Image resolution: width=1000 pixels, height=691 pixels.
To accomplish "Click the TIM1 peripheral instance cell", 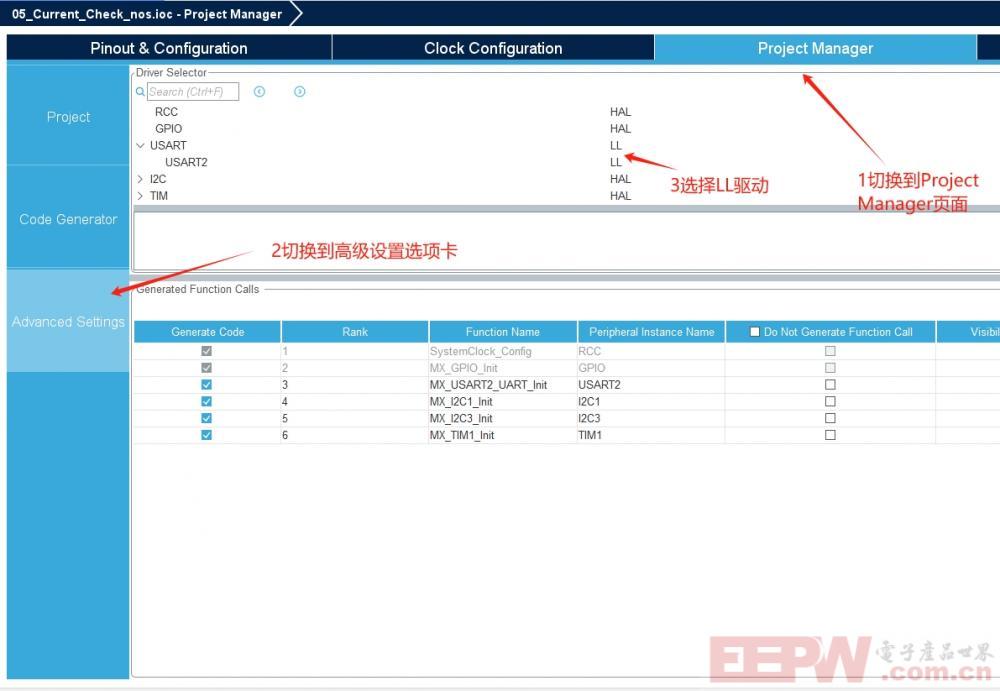I will coord(651,435).
